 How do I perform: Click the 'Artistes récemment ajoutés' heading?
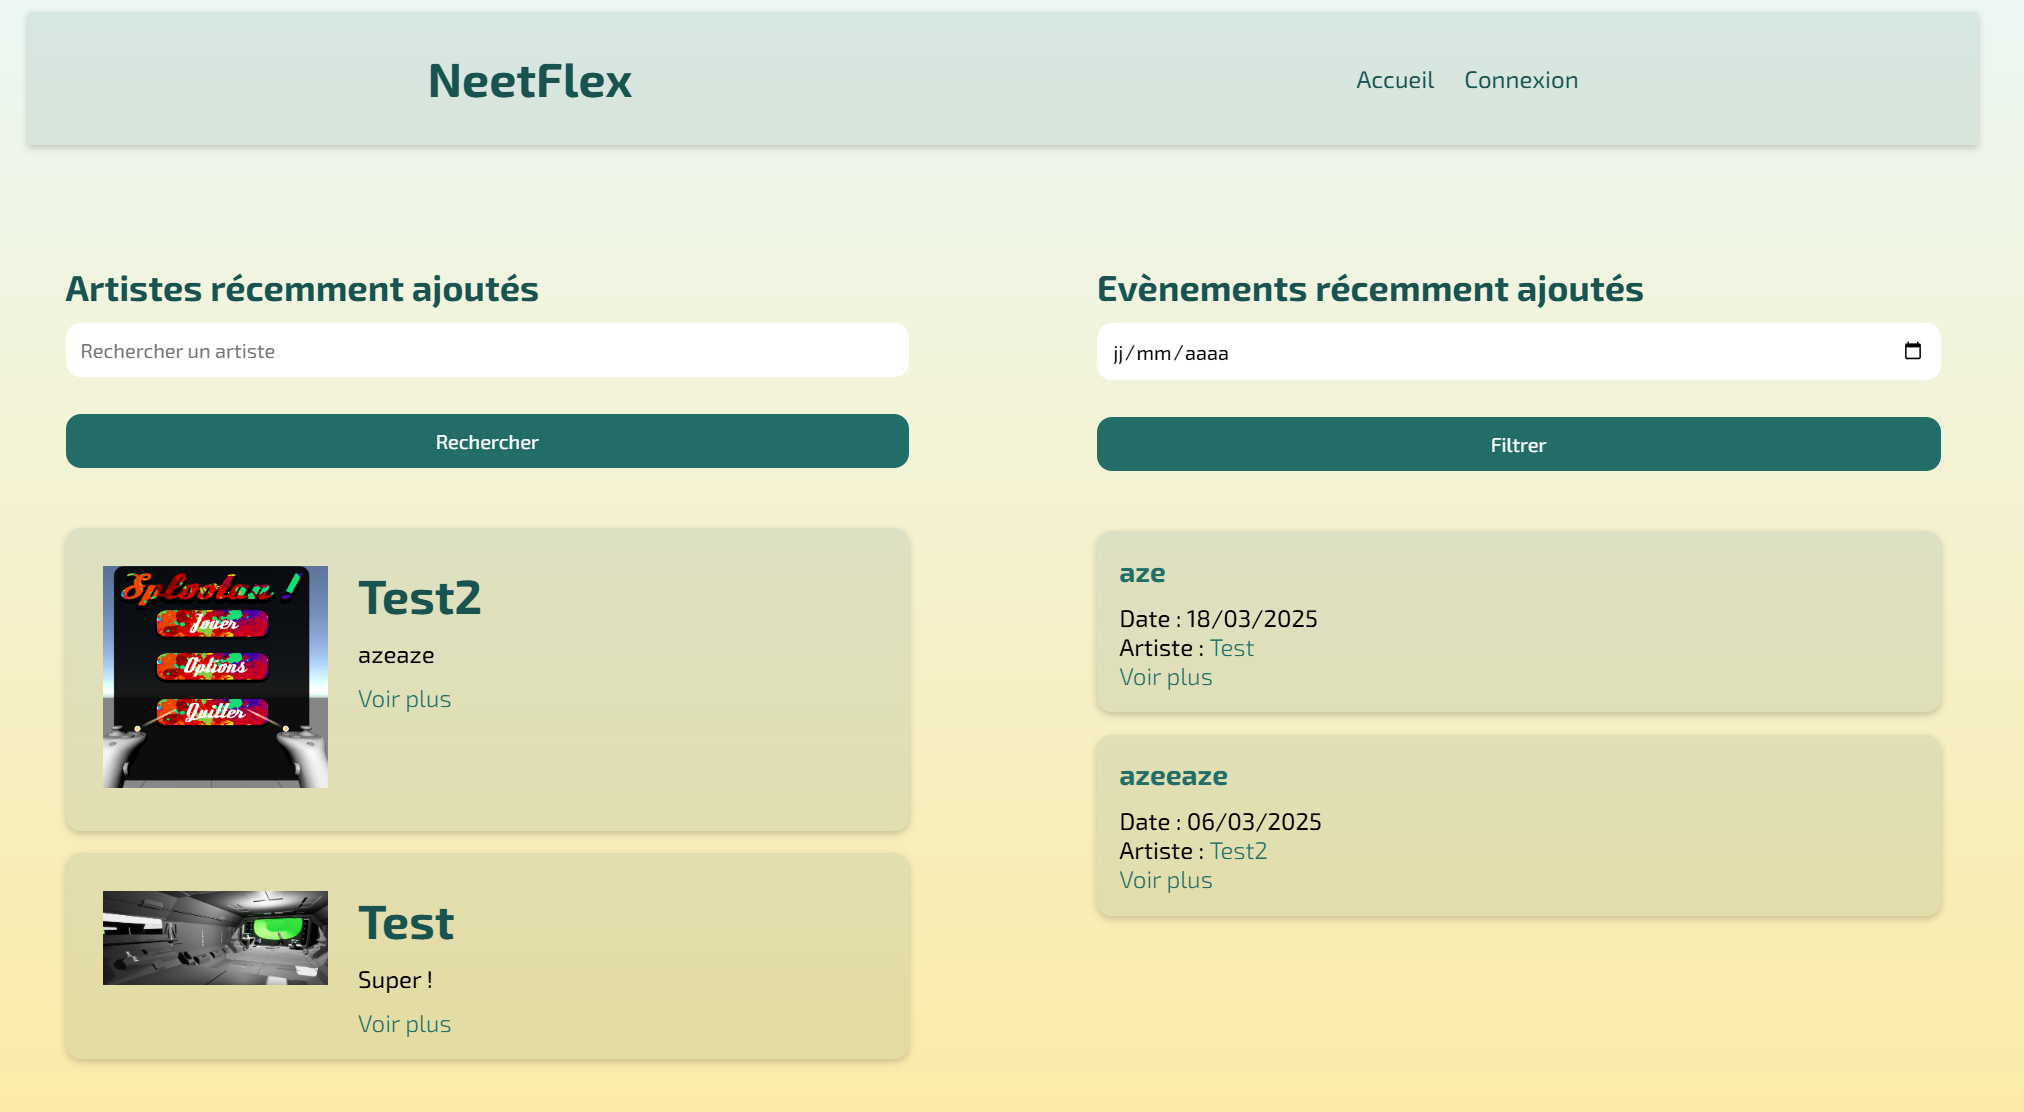tap(302, 289)
